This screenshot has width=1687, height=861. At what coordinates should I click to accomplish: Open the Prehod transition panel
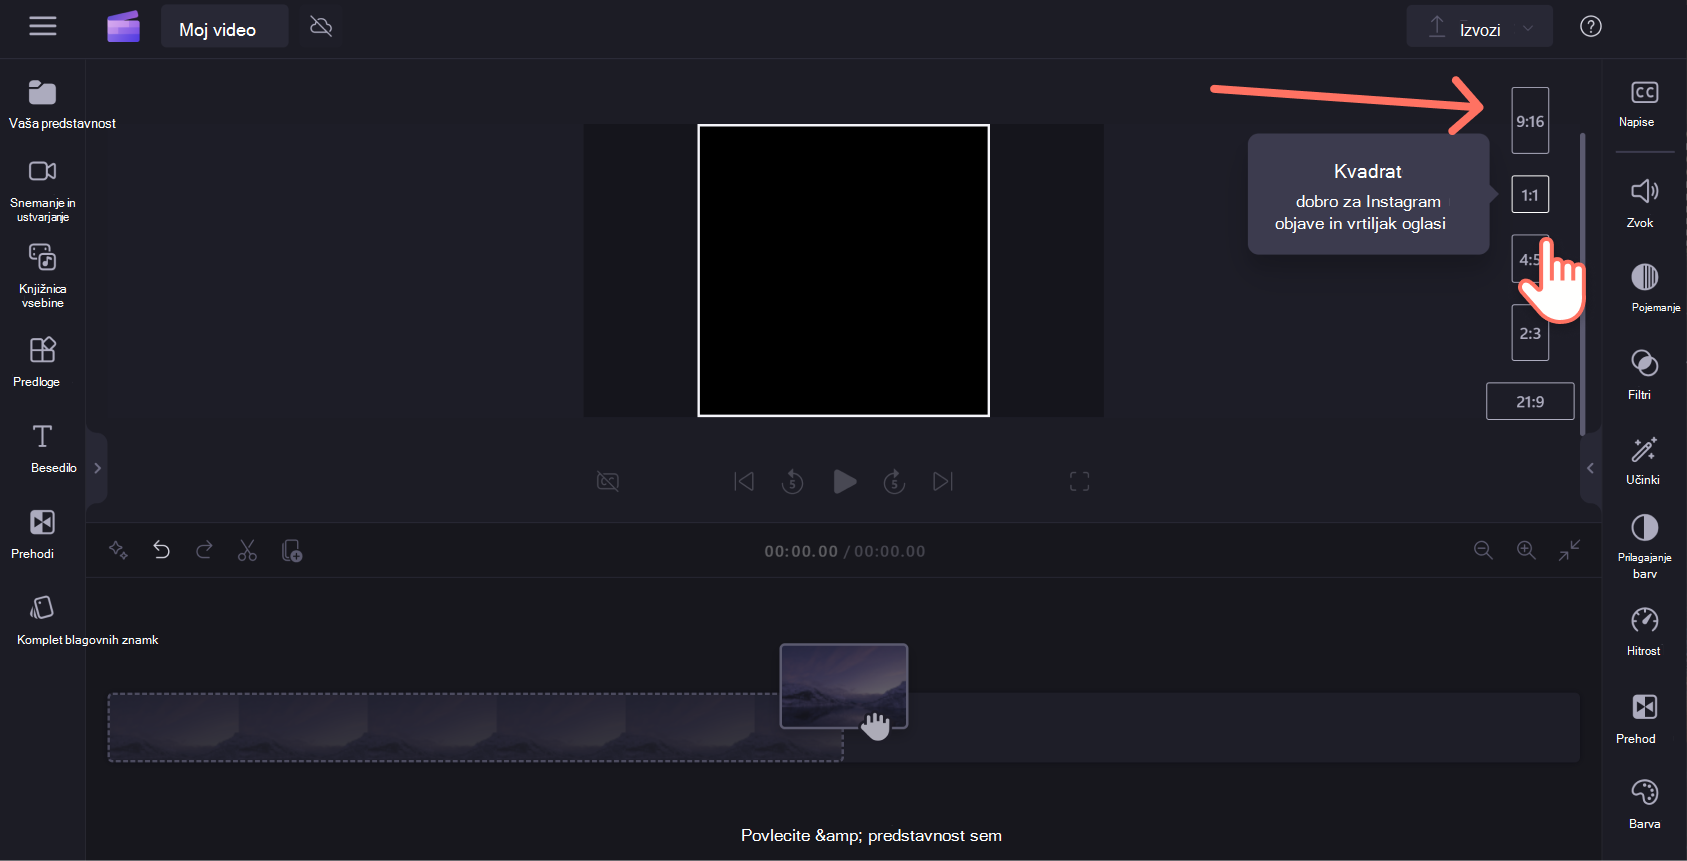(x=1644, y=719)
